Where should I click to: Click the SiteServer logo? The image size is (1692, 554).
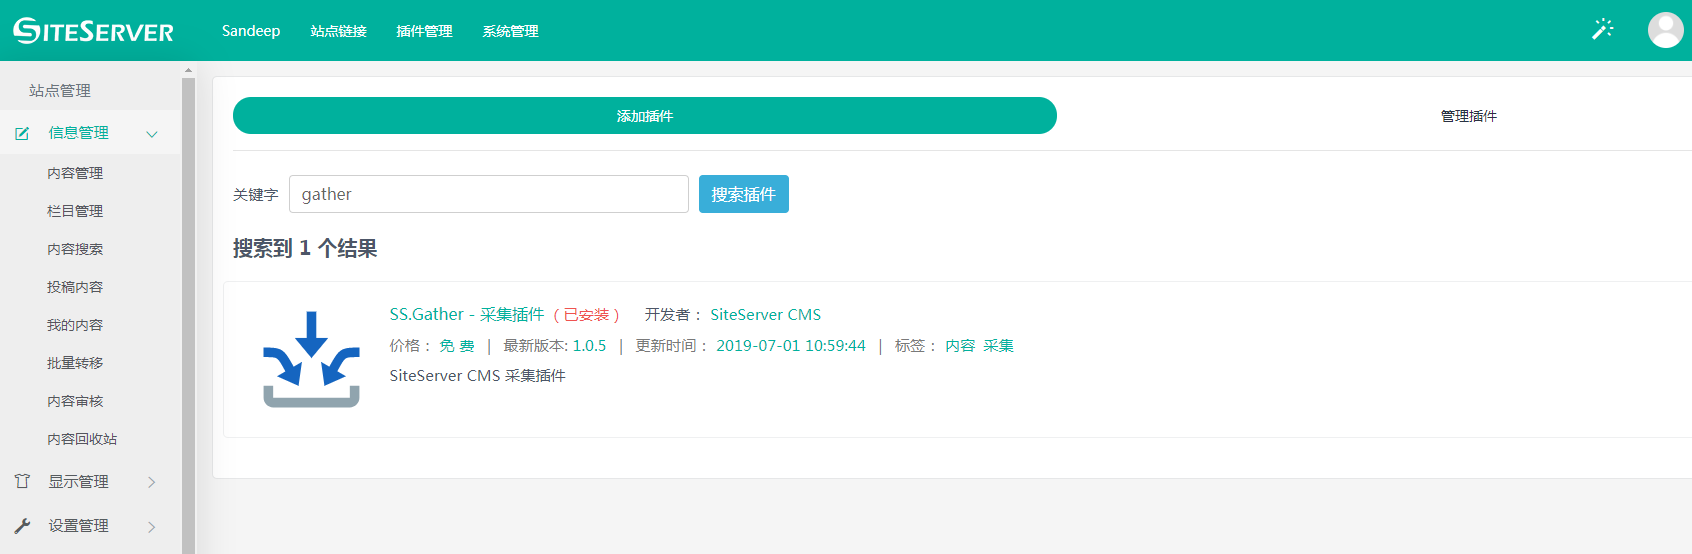(x=93, y=31)
